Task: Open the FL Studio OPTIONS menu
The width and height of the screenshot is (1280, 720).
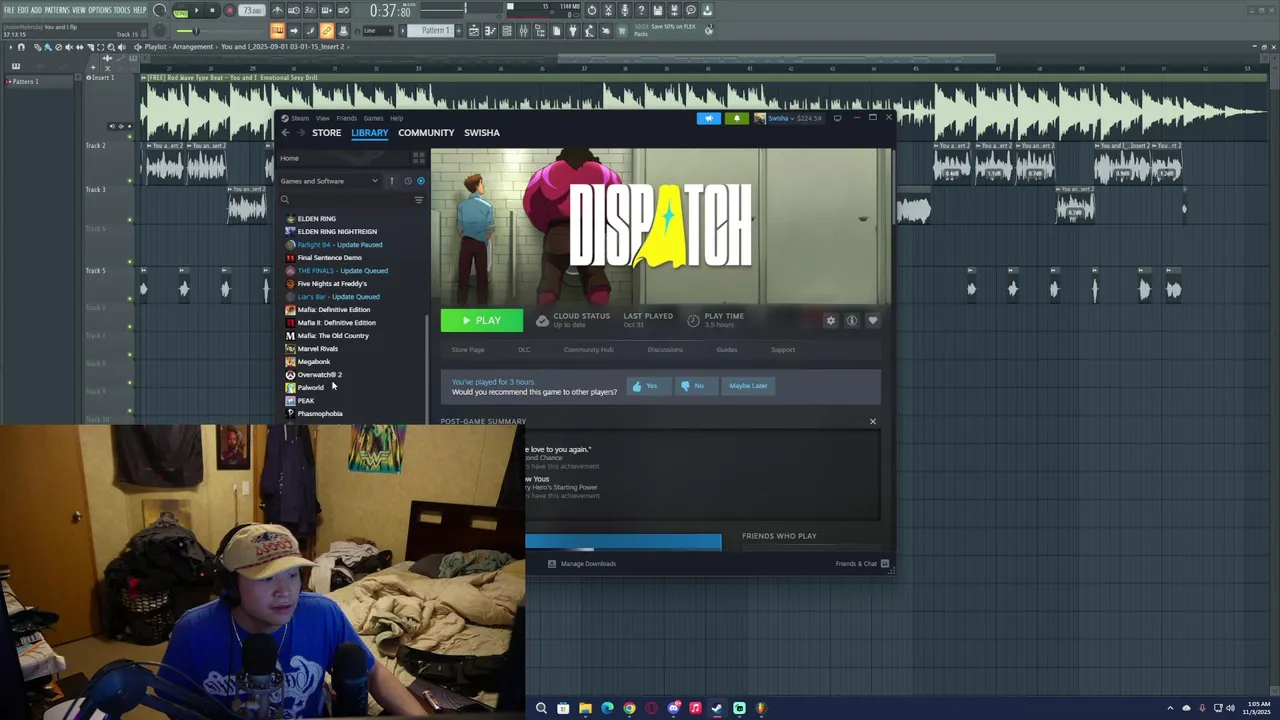Action: [100, 10]
